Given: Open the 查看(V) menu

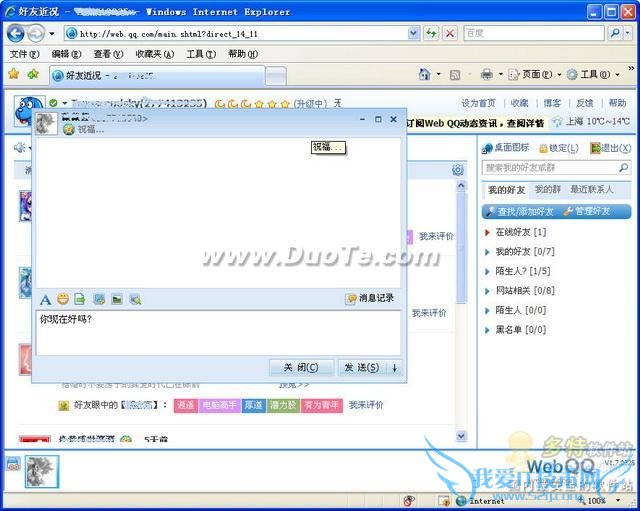Looking at the screenshot, I should tap(108, 54).
